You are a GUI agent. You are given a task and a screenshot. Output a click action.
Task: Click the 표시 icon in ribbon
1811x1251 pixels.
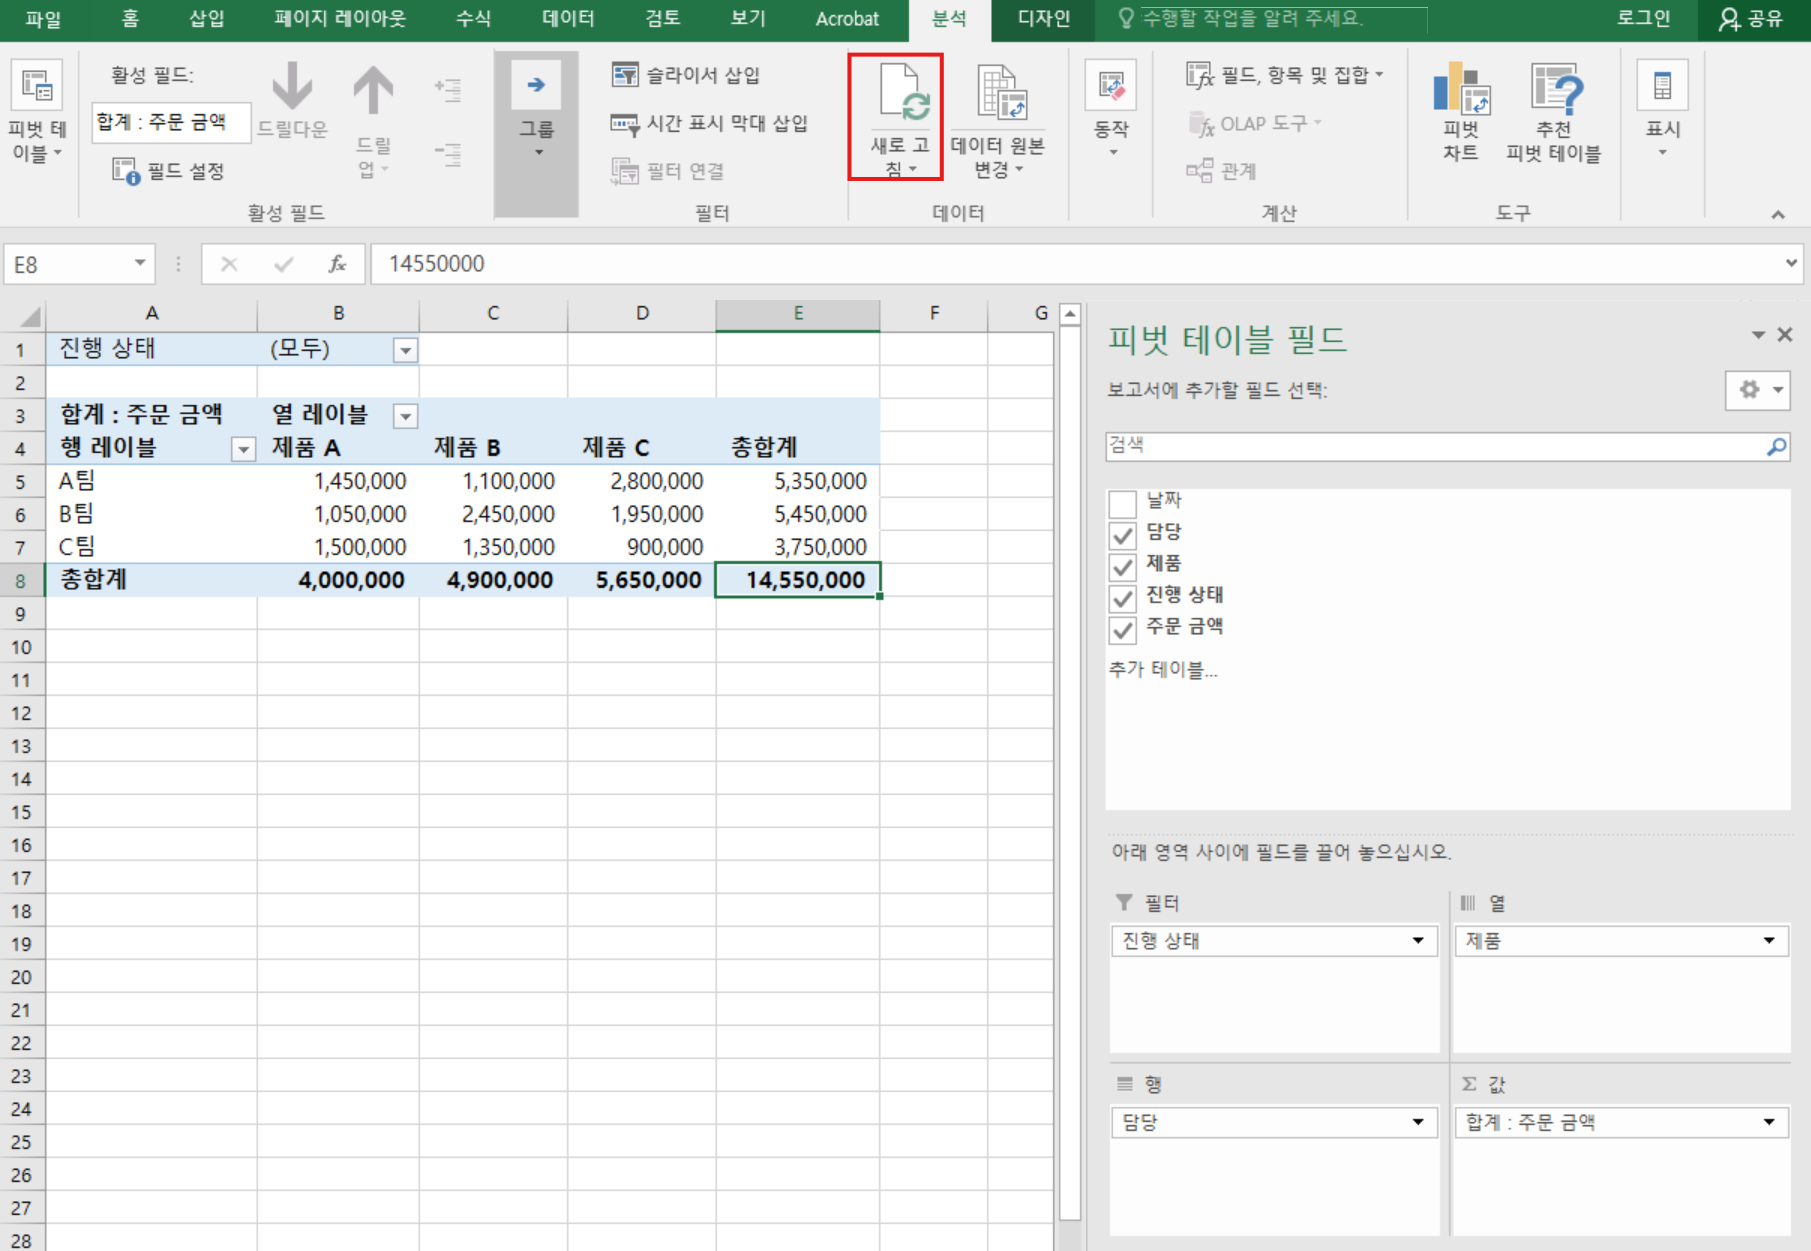(1662, 85)
